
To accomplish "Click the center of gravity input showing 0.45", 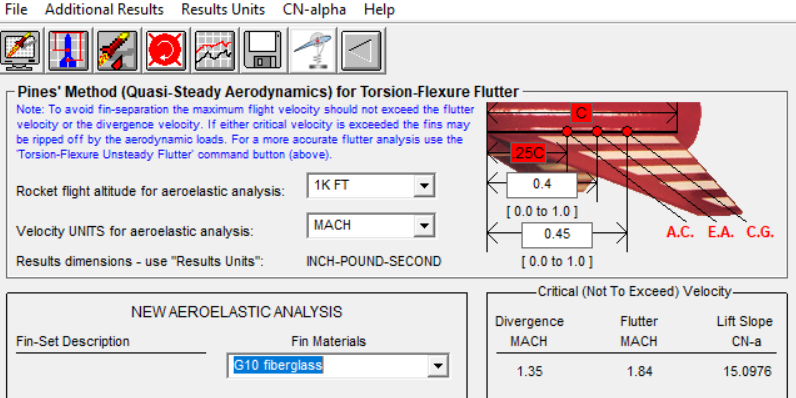I will (557, 235).
